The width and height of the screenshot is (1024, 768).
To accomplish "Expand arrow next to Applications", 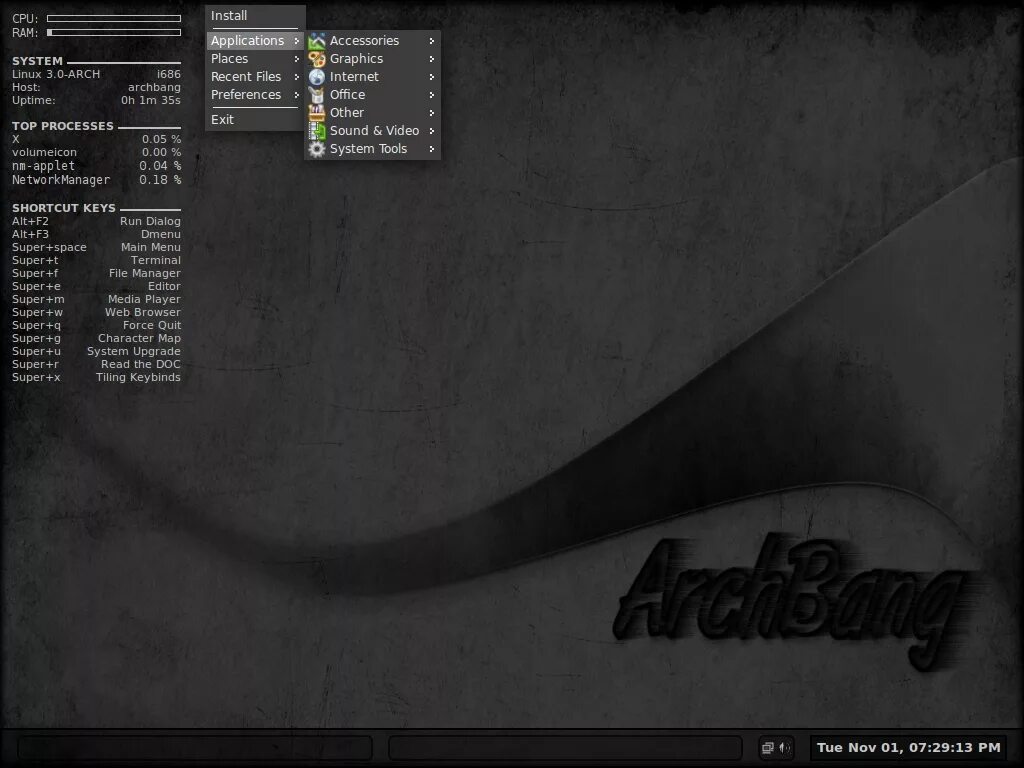I will point(296,40).
